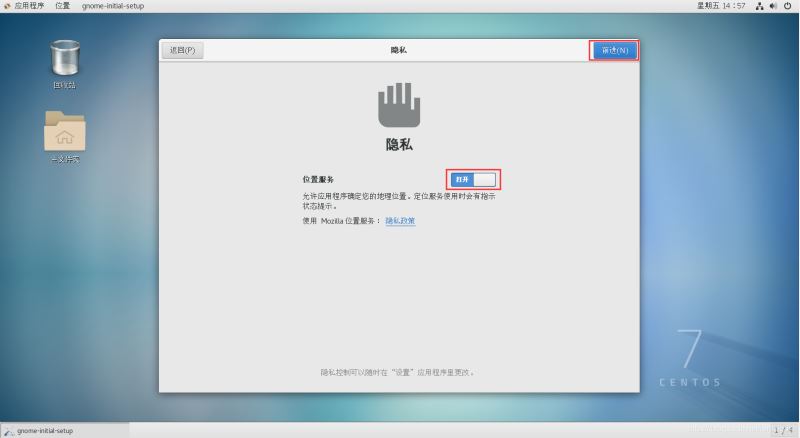Toggle the location services (位置服务) switch off
This screenshot has height=438, width=800.
pos(473,179)
